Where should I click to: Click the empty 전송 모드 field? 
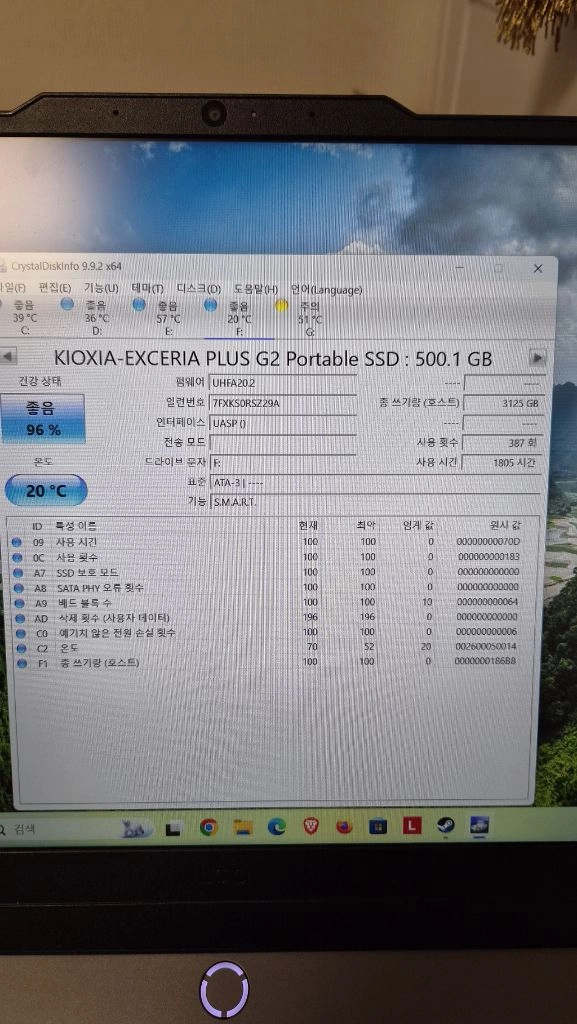pos(283,443)
